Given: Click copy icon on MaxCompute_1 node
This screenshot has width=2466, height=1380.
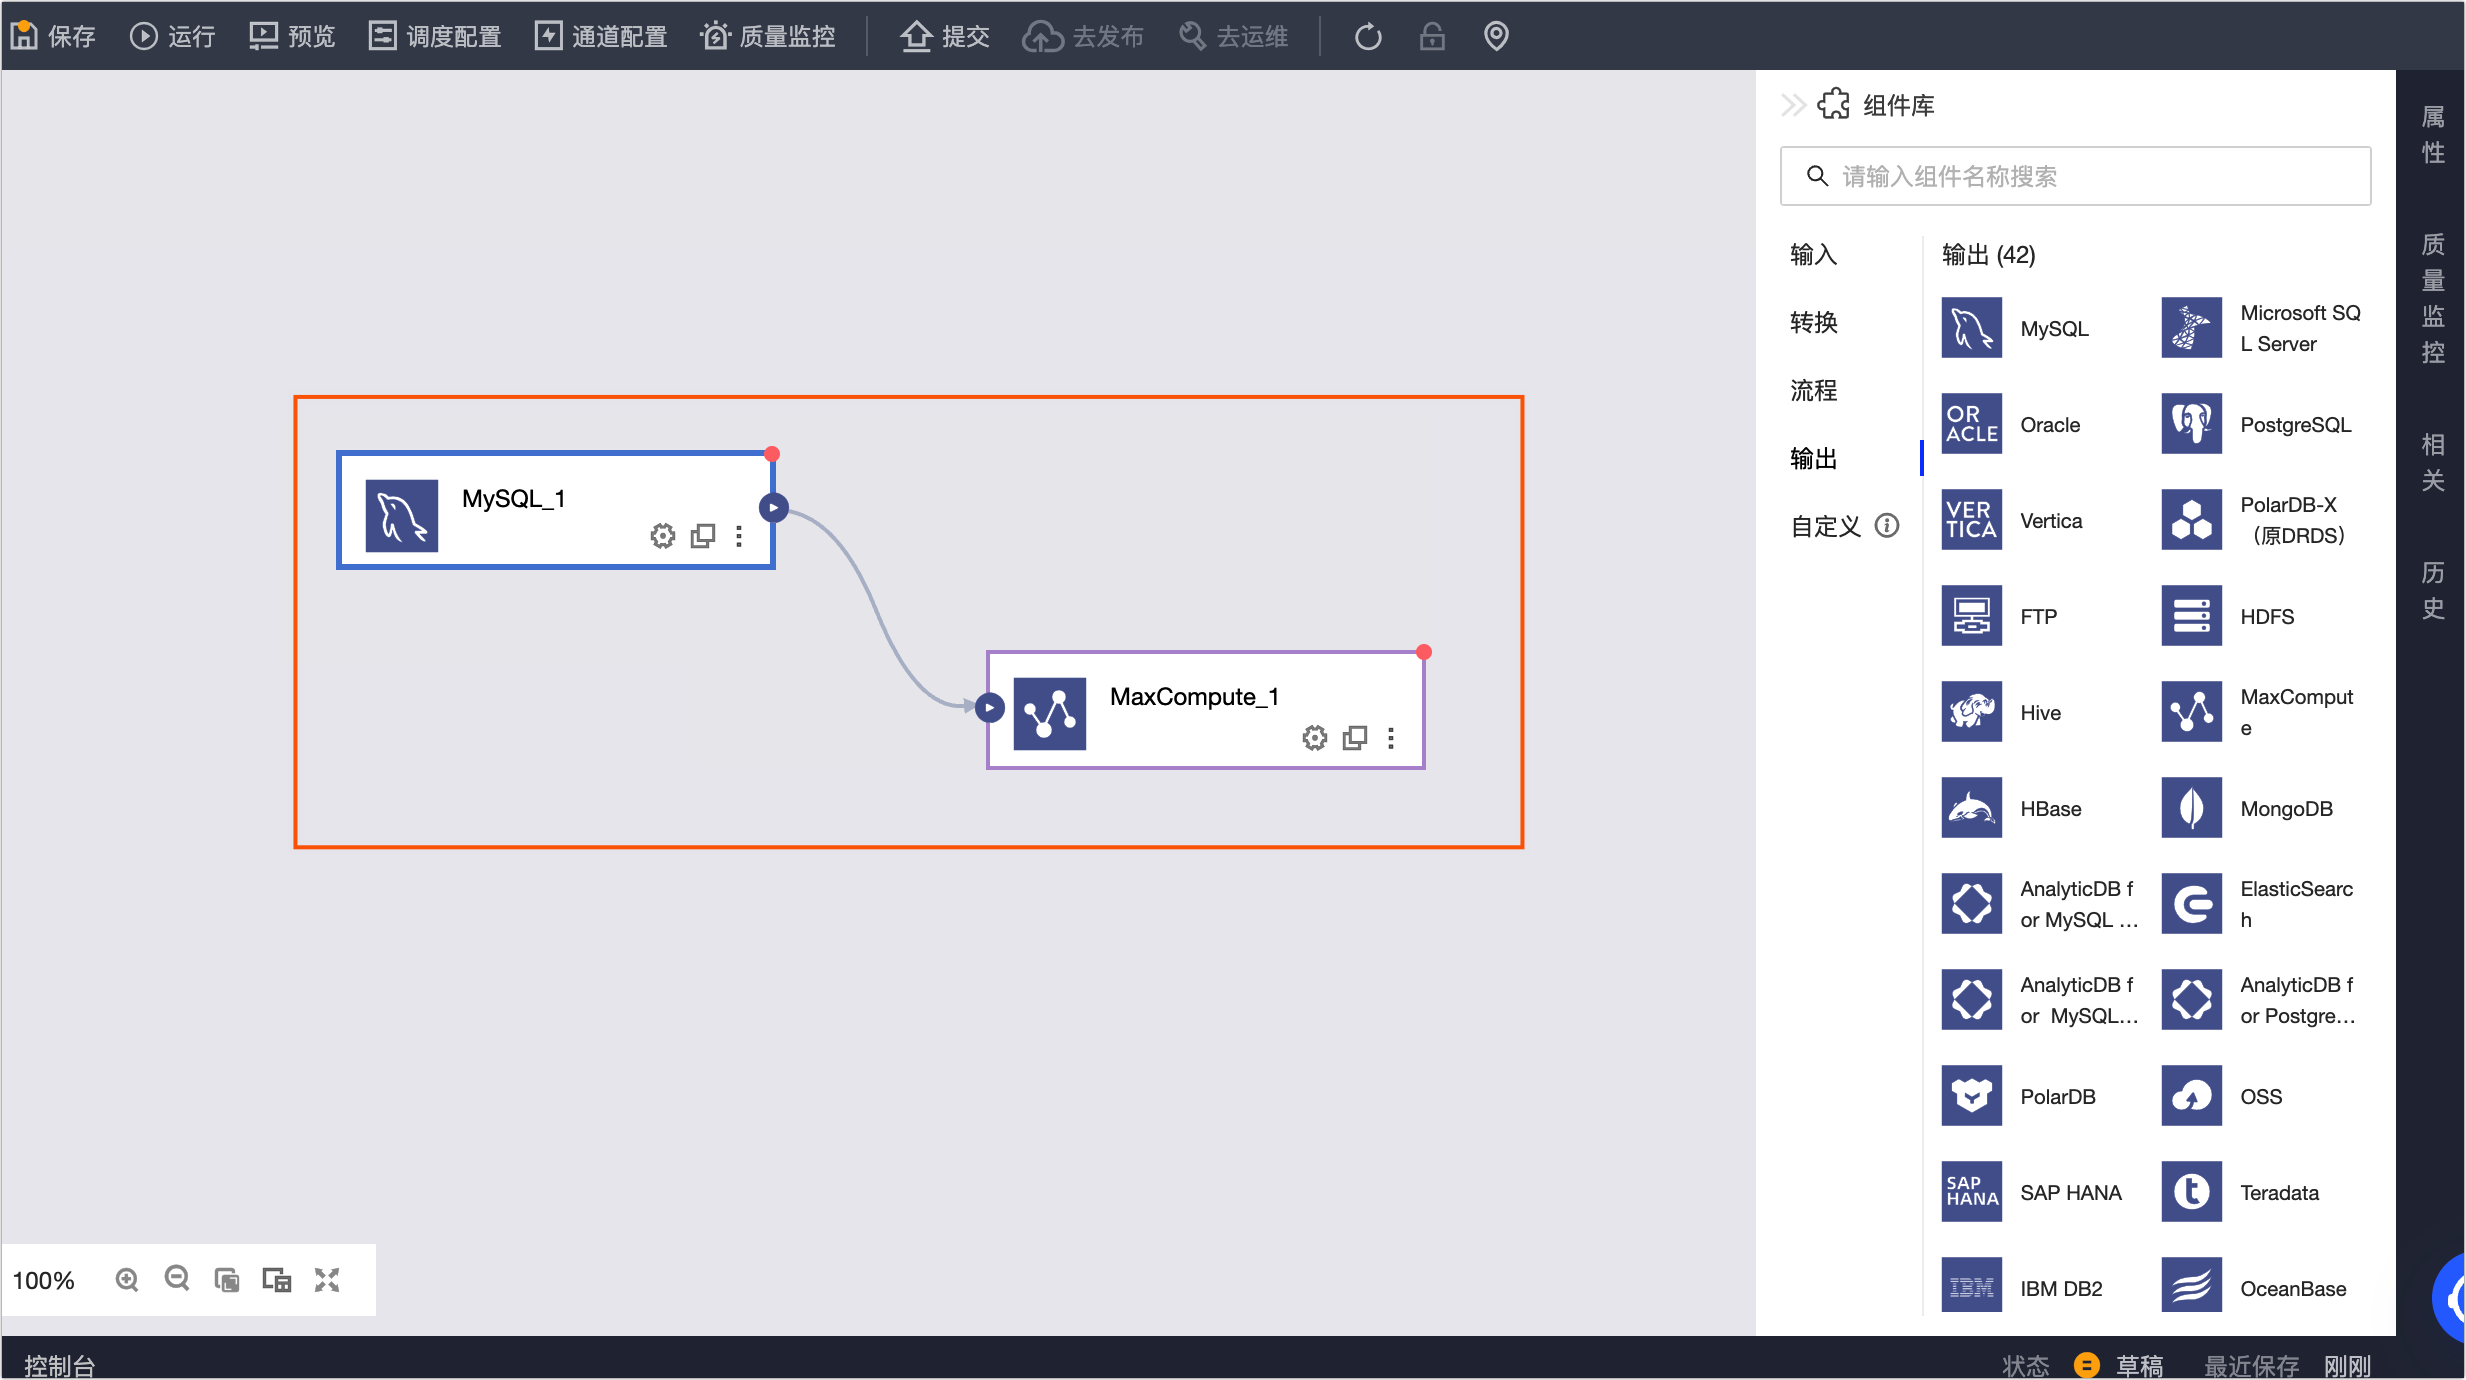Looking at the screenshot, I should pyautogui.click(x=1355, y=738).
